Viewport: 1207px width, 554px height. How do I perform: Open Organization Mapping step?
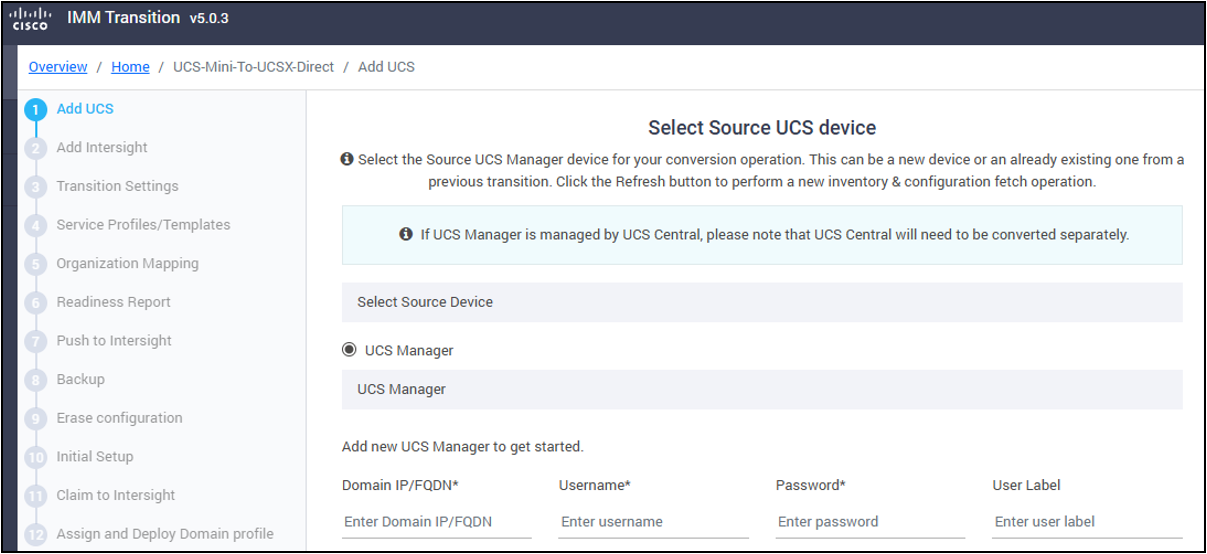click(x=128, y=263)
